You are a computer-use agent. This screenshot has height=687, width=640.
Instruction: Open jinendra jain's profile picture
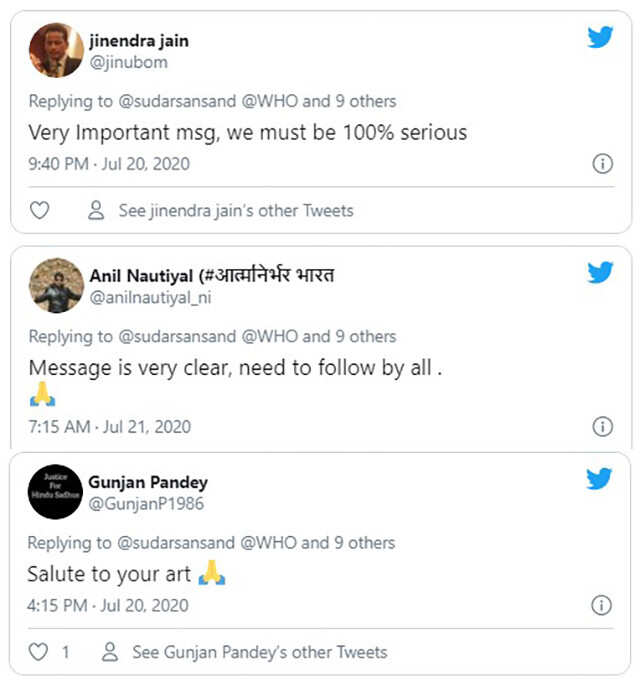pos(55,50)
